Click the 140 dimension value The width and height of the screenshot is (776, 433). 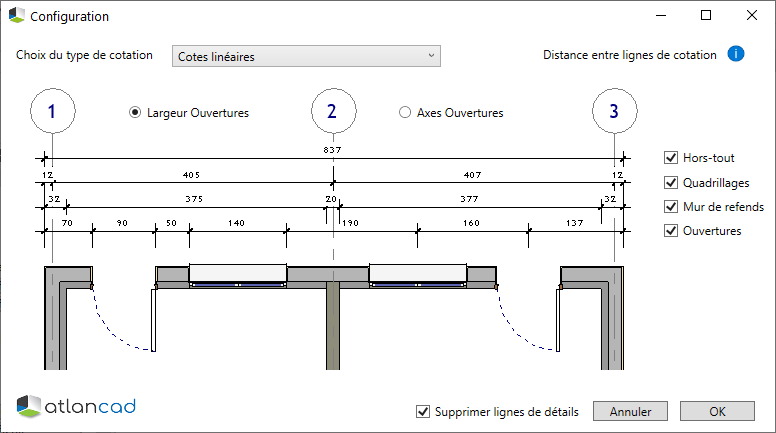pos(237,223)
